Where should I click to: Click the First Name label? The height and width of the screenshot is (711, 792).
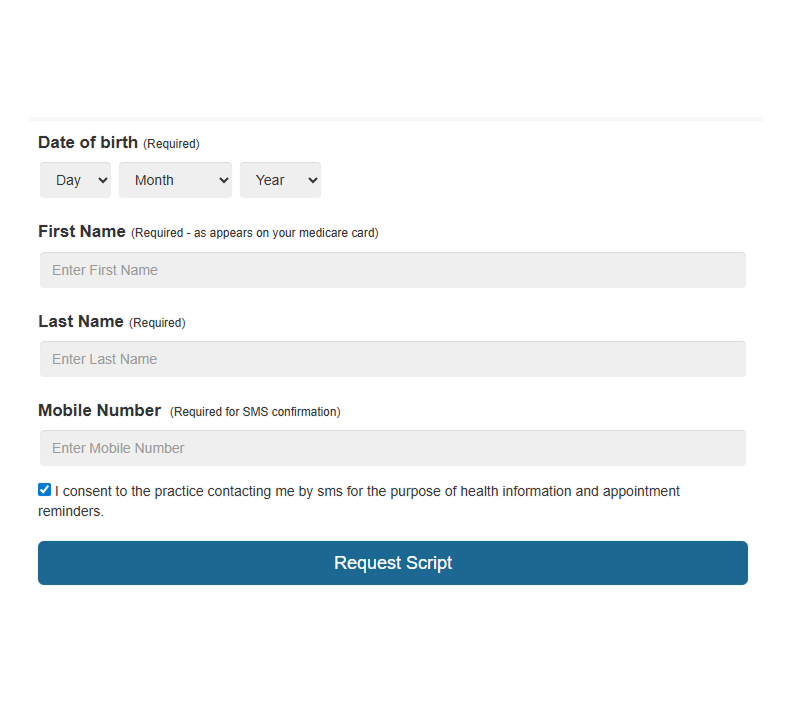click(82, 231)
